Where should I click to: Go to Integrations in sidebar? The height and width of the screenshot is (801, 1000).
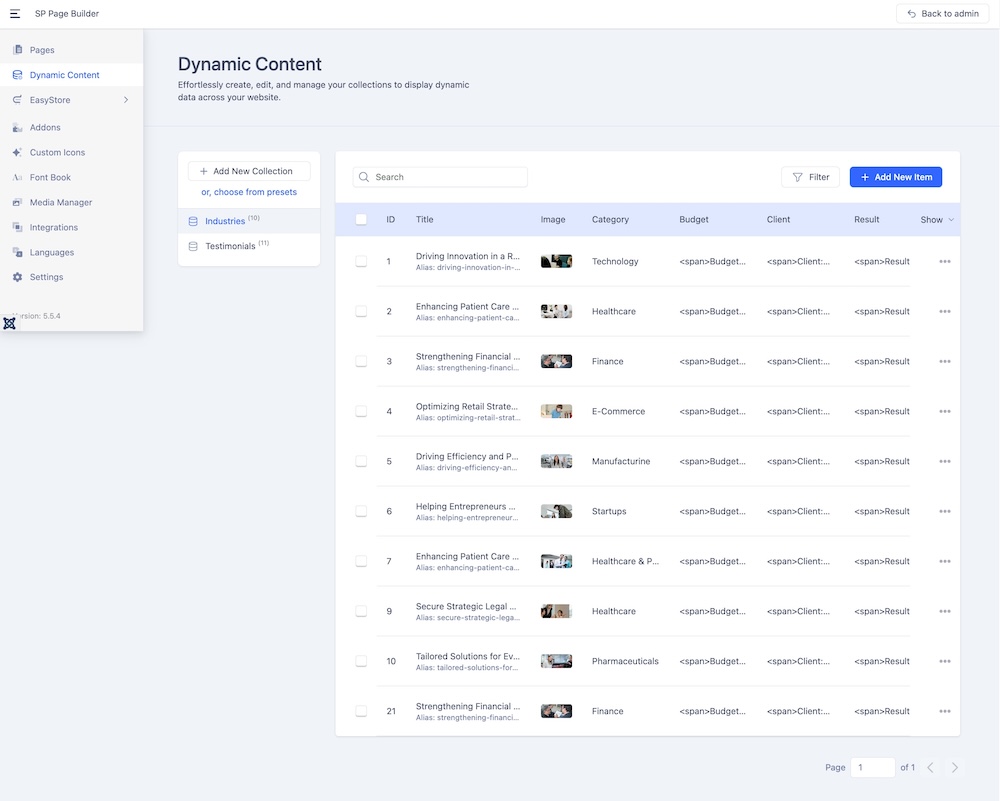pos(53,228)
